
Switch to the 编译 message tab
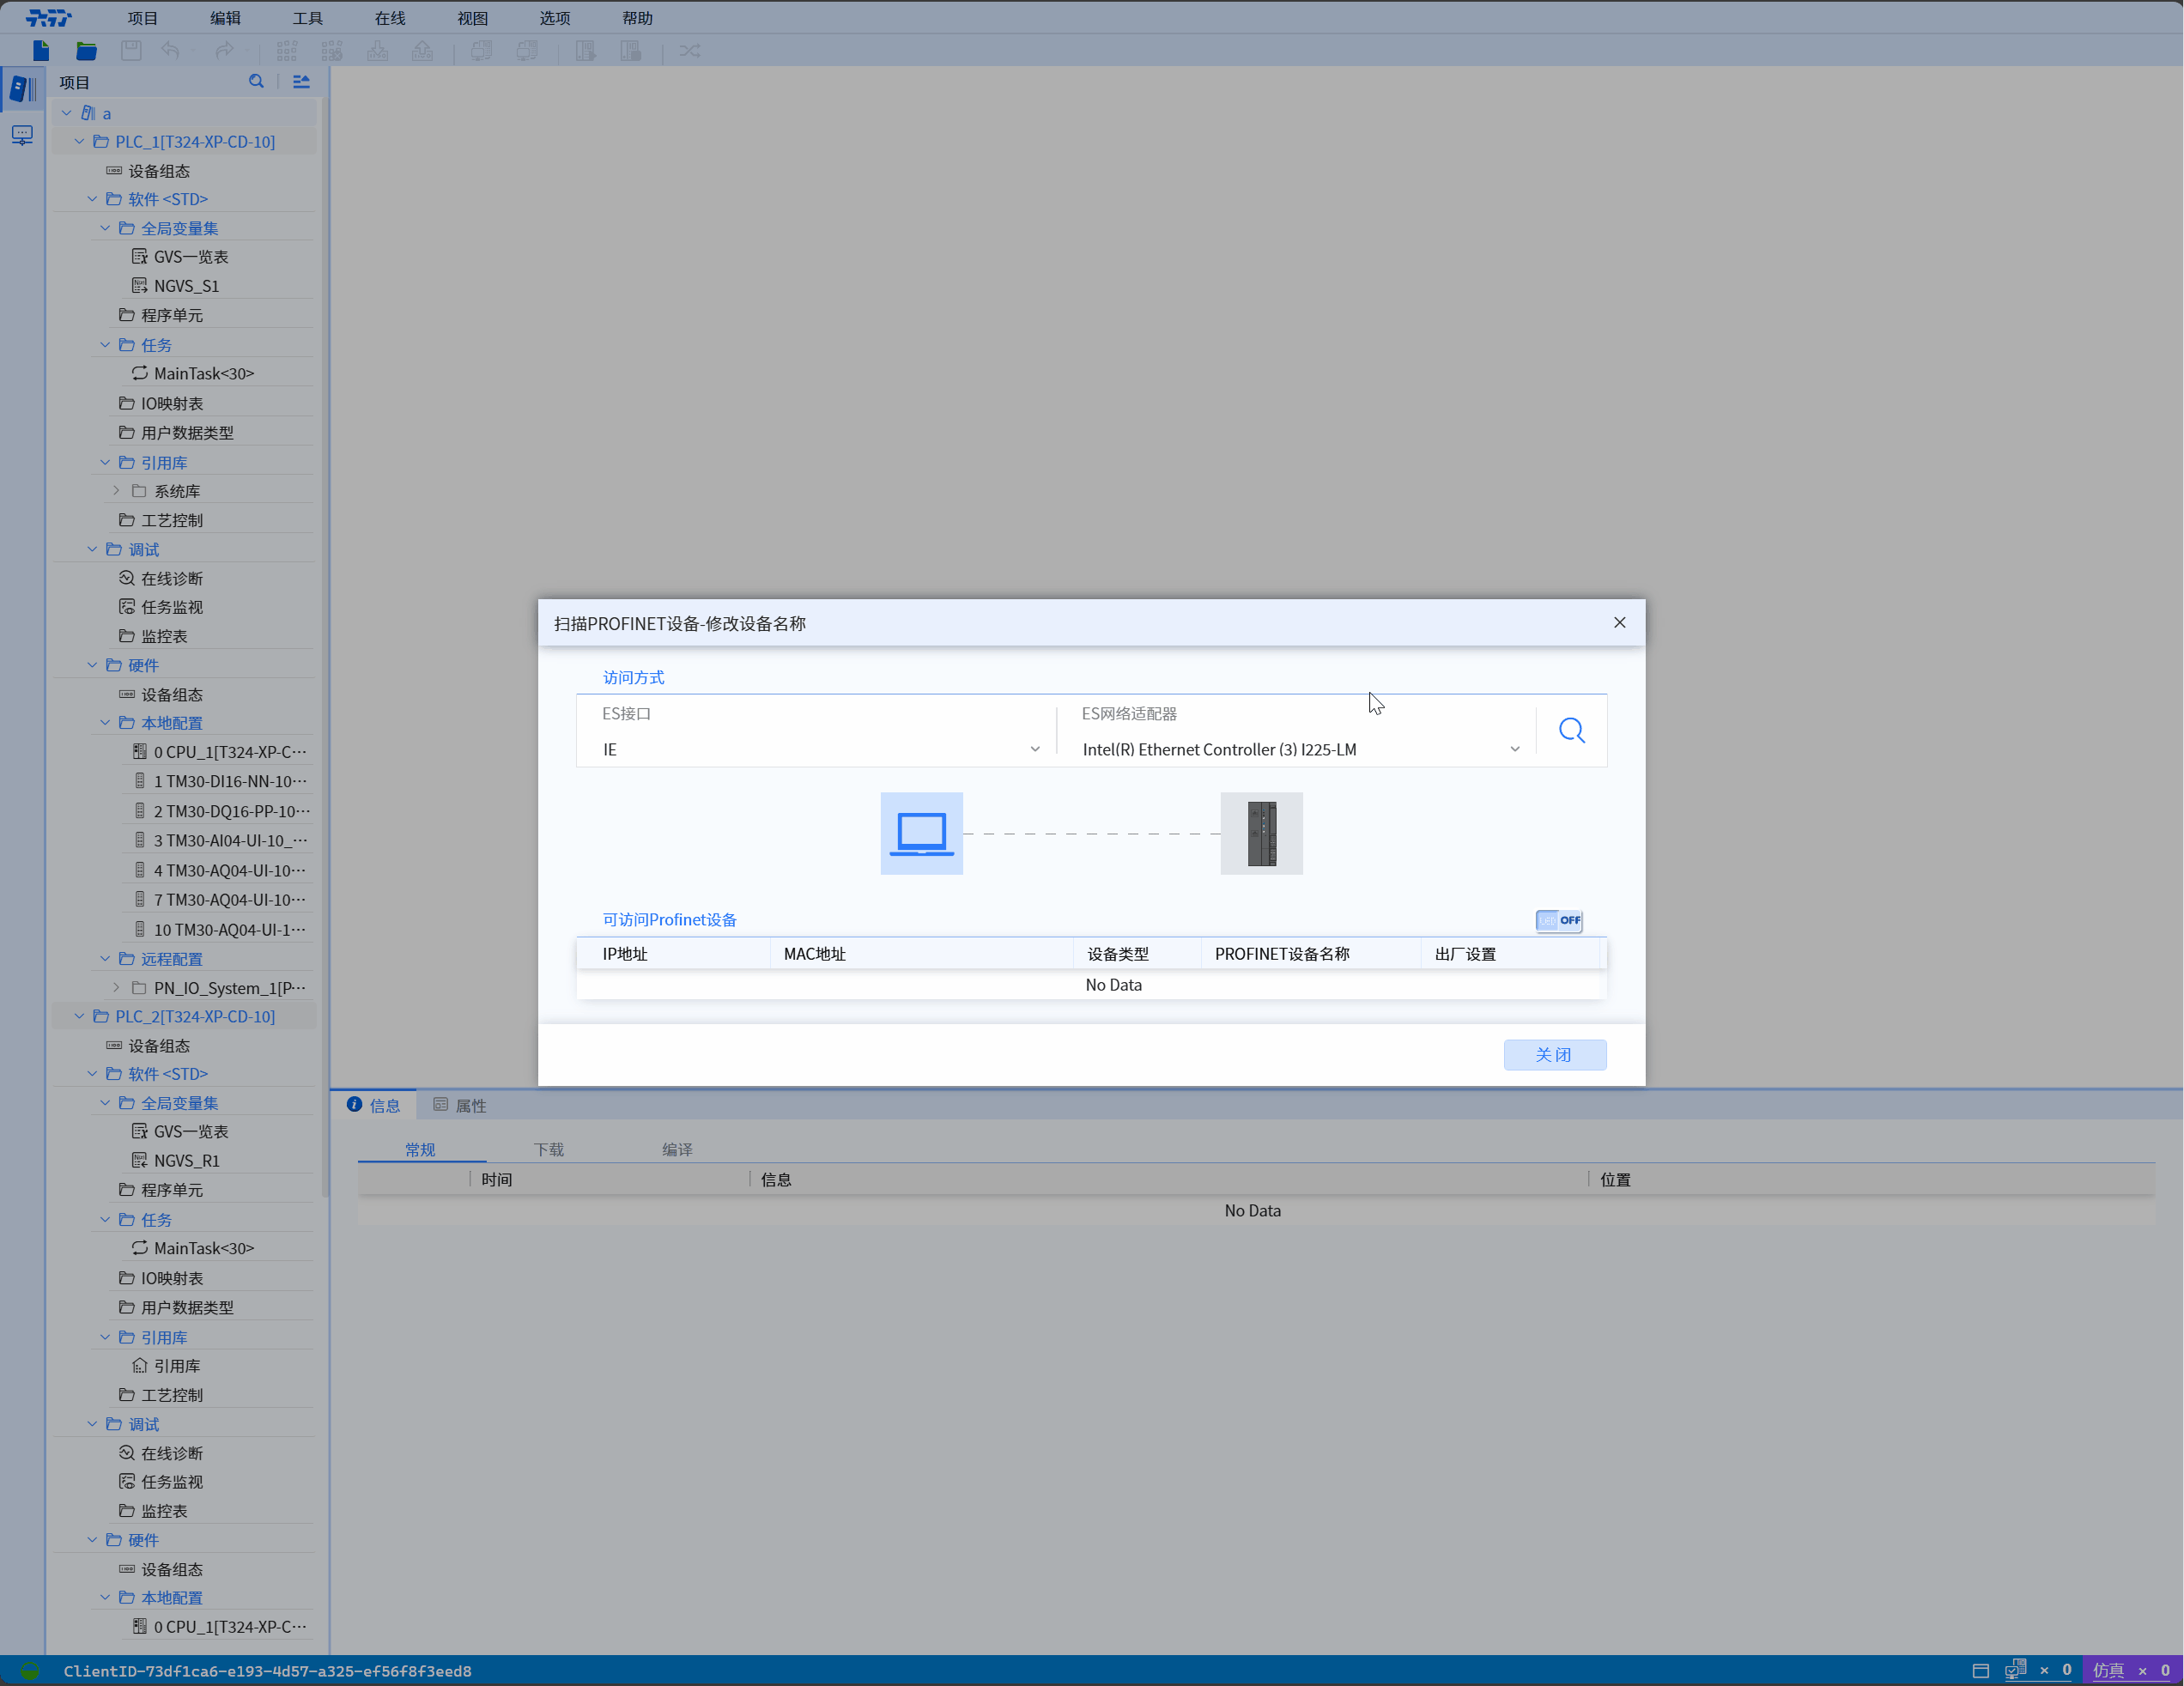pyautogui.click(x=677, y=1150)
